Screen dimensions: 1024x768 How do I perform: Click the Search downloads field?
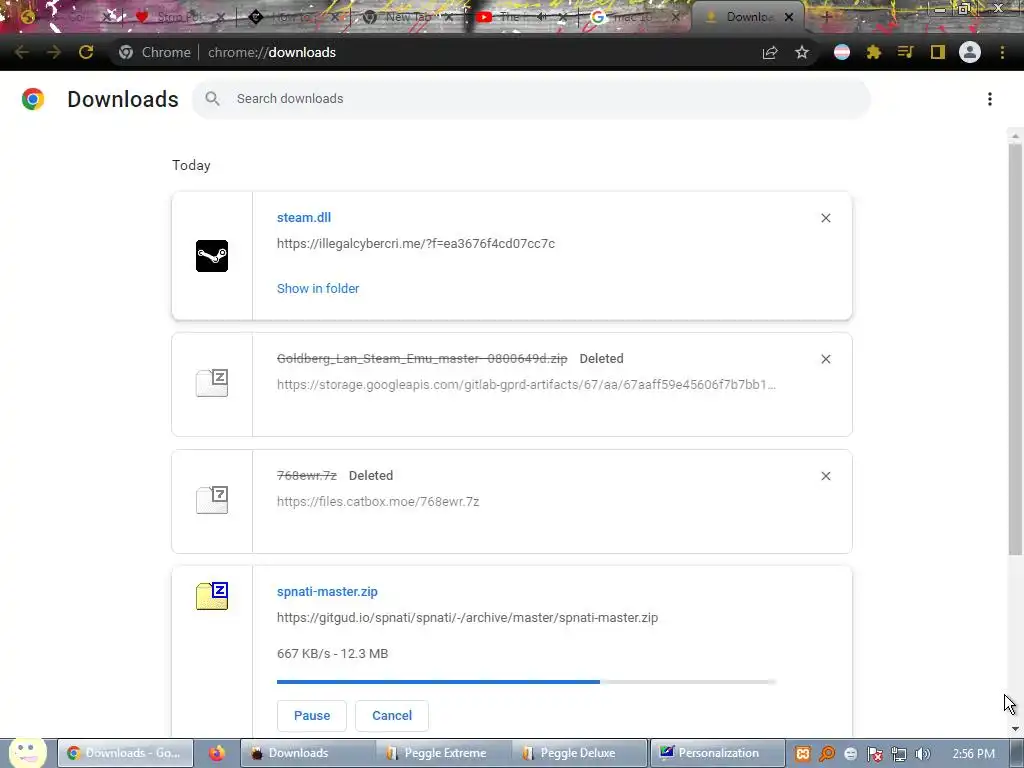(x=531, y=99)
